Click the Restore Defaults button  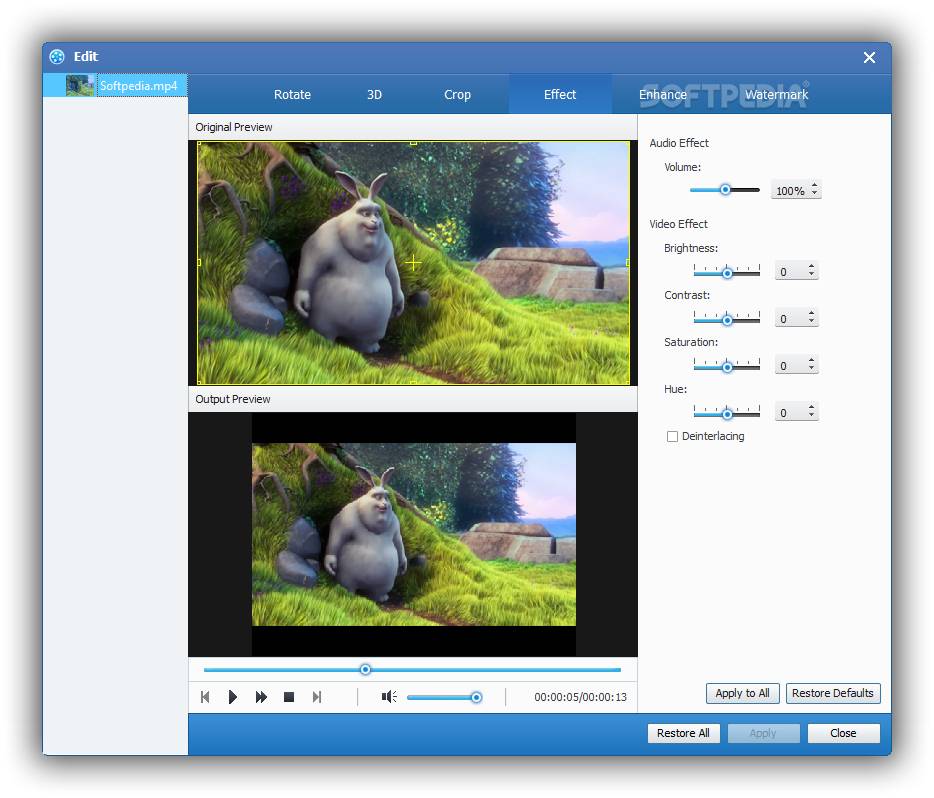(833, 693)
